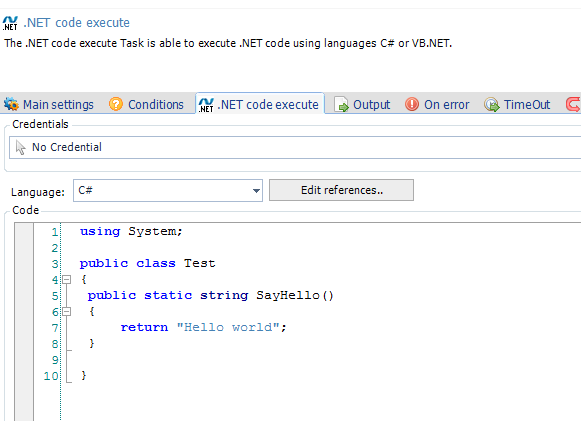The image size is (581, 421).
Task: Click the cursor icon in the Credentials field
Action: click(20, 147)
